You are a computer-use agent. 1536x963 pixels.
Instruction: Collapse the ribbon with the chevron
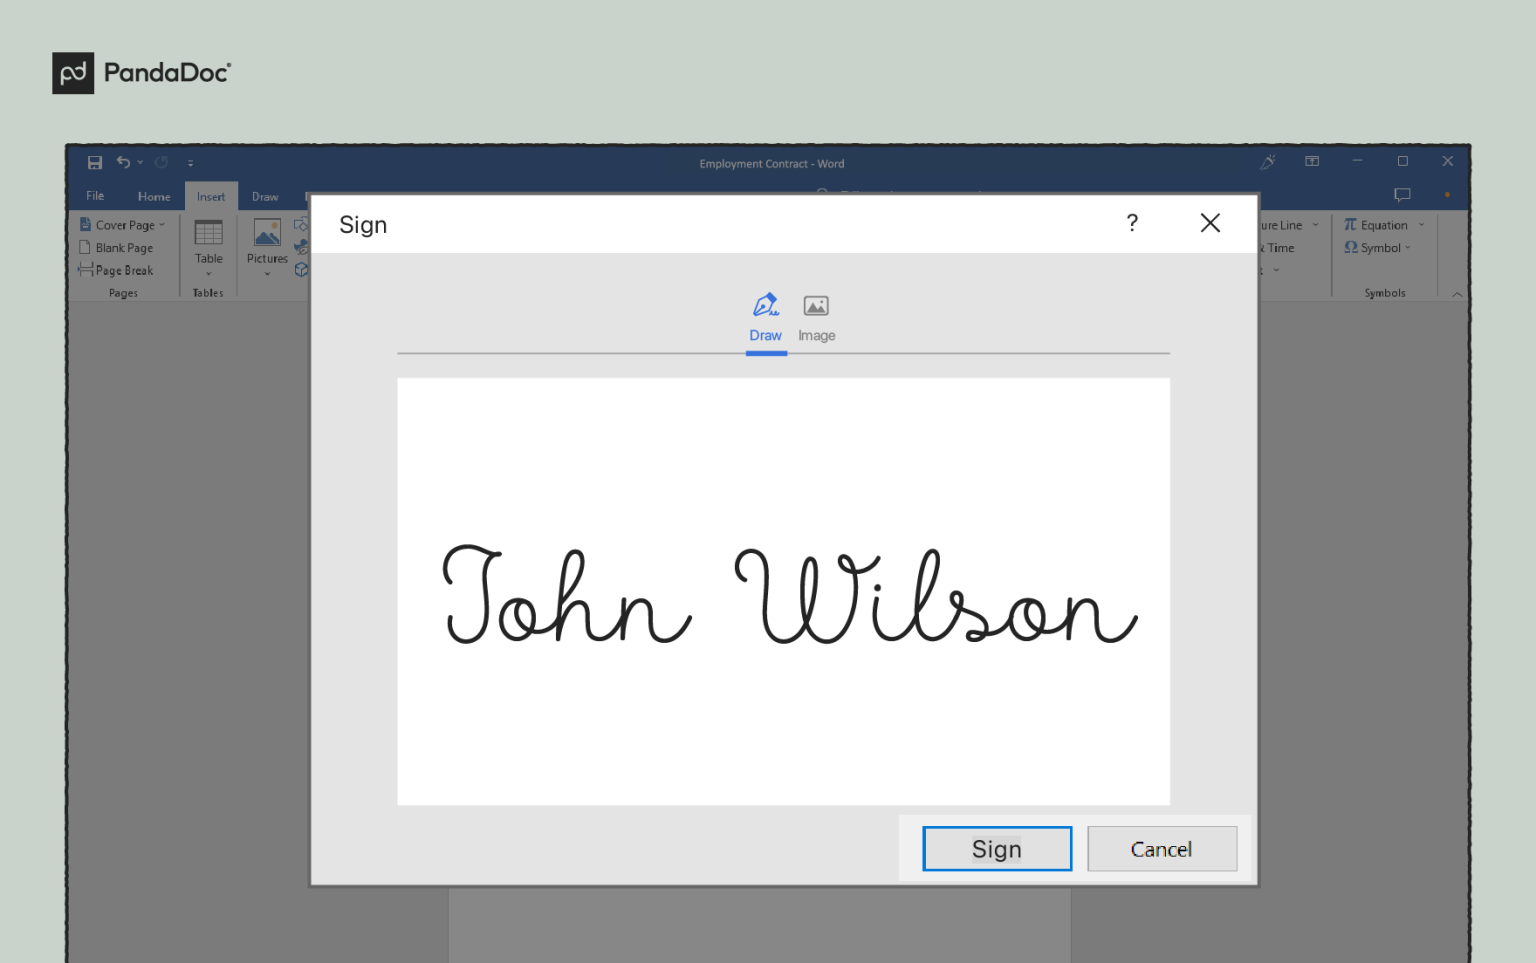1457,294
